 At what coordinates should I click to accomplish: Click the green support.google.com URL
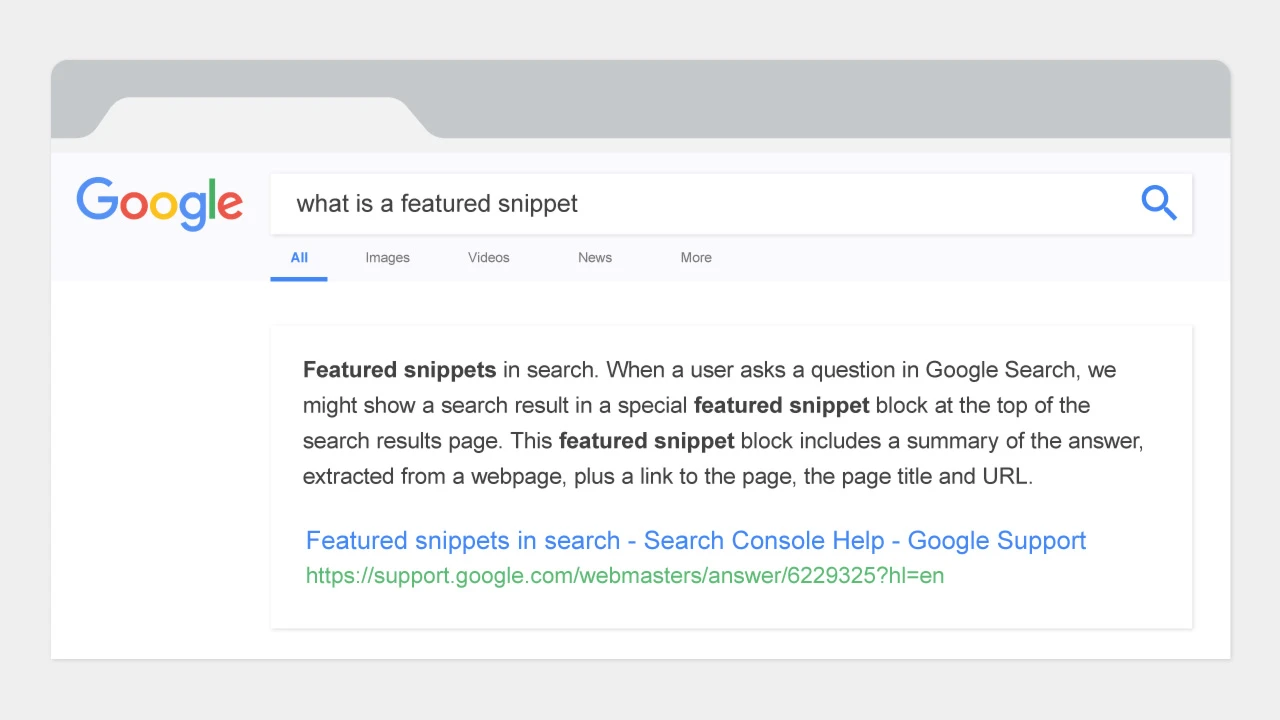click(624, 576)
